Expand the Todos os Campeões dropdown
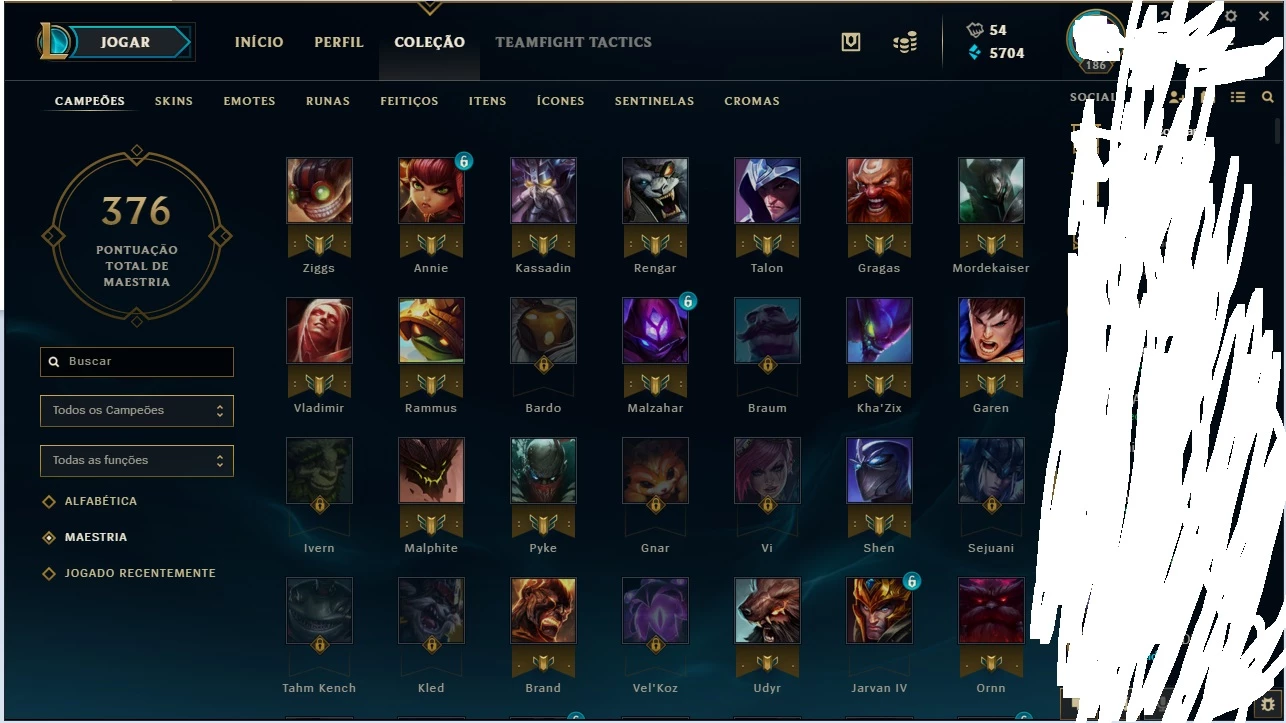The height and width of the screenshot is (723, 1286). 137,410
